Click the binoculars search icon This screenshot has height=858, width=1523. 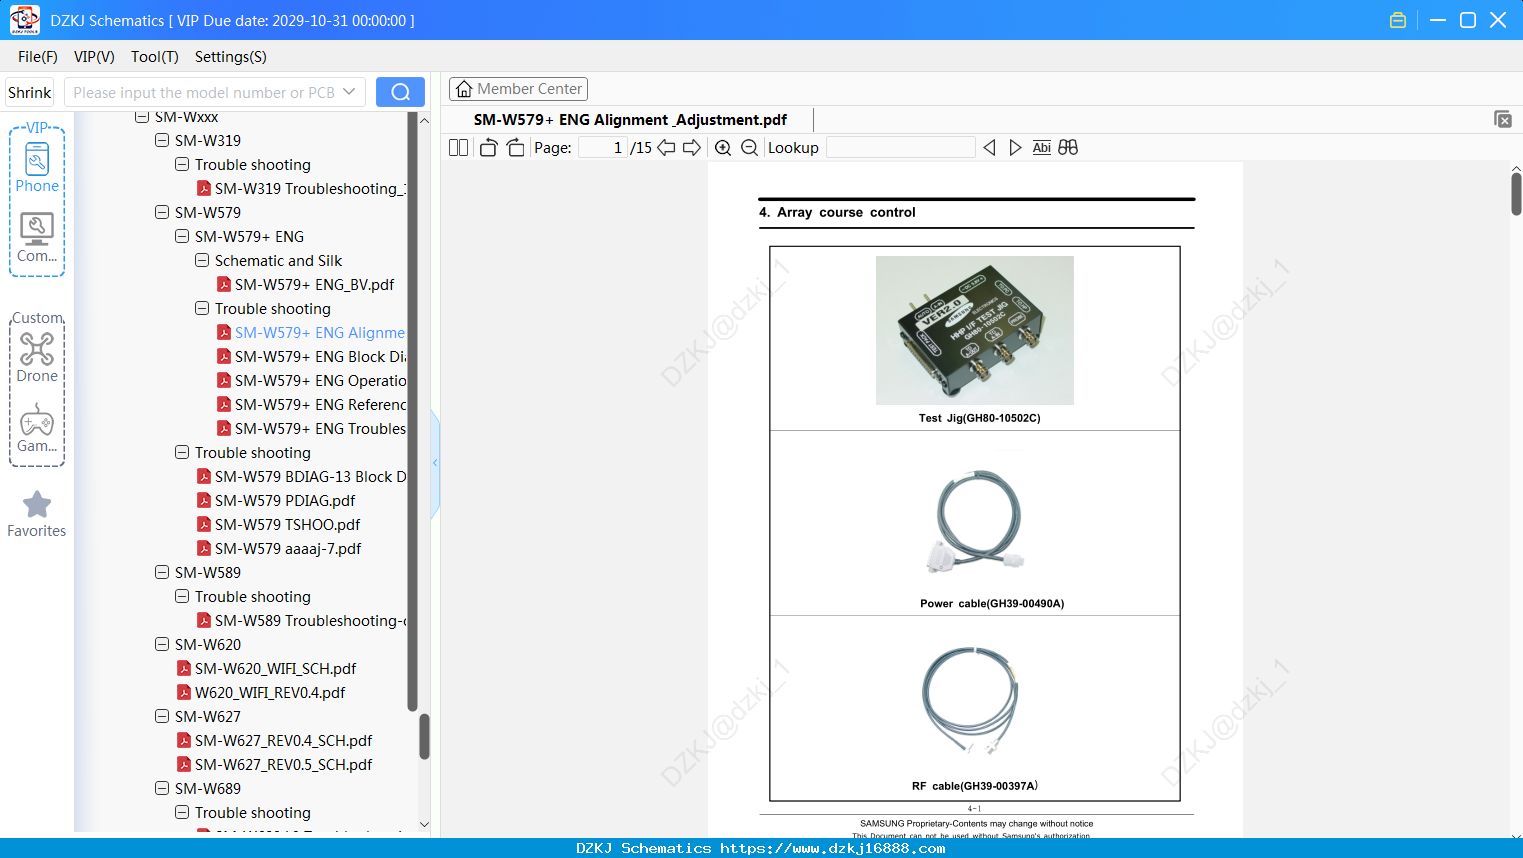[1068, 148]
